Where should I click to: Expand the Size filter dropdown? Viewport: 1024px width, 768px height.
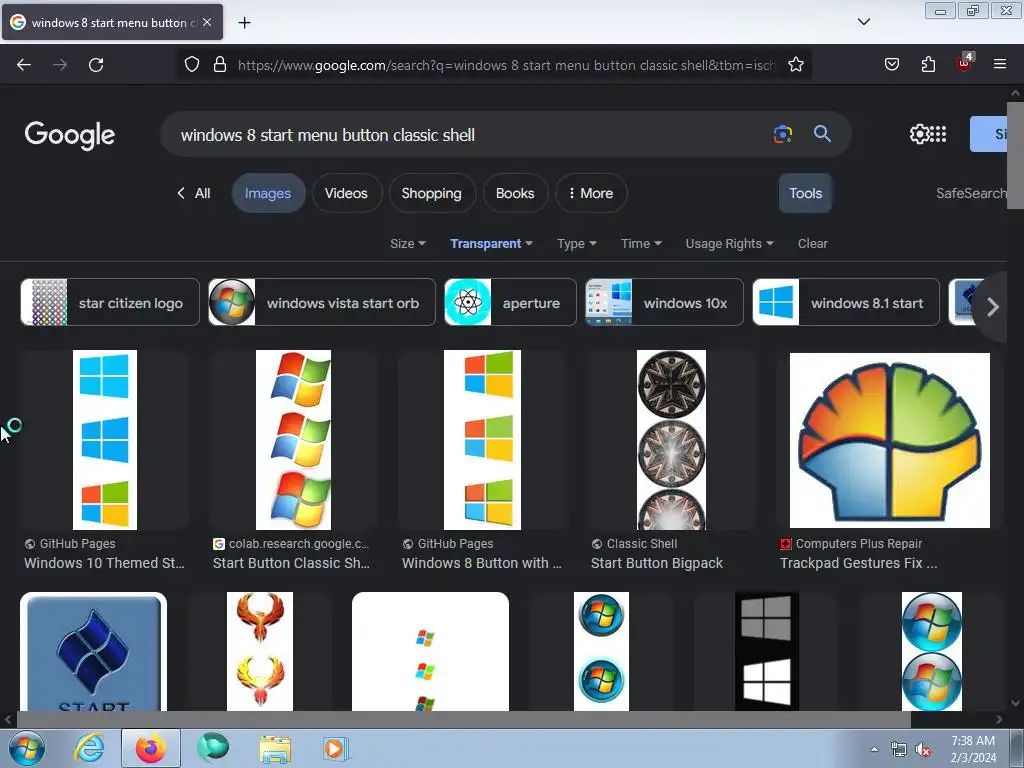408,244
